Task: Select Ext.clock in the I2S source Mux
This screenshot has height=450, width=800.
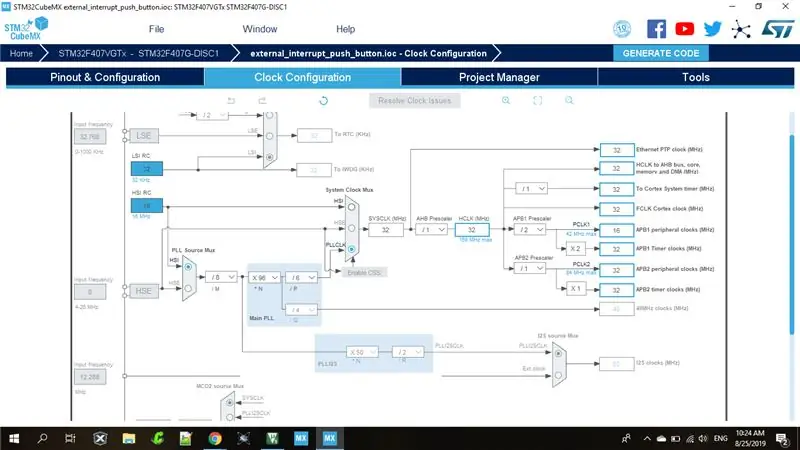Action: 558,375
